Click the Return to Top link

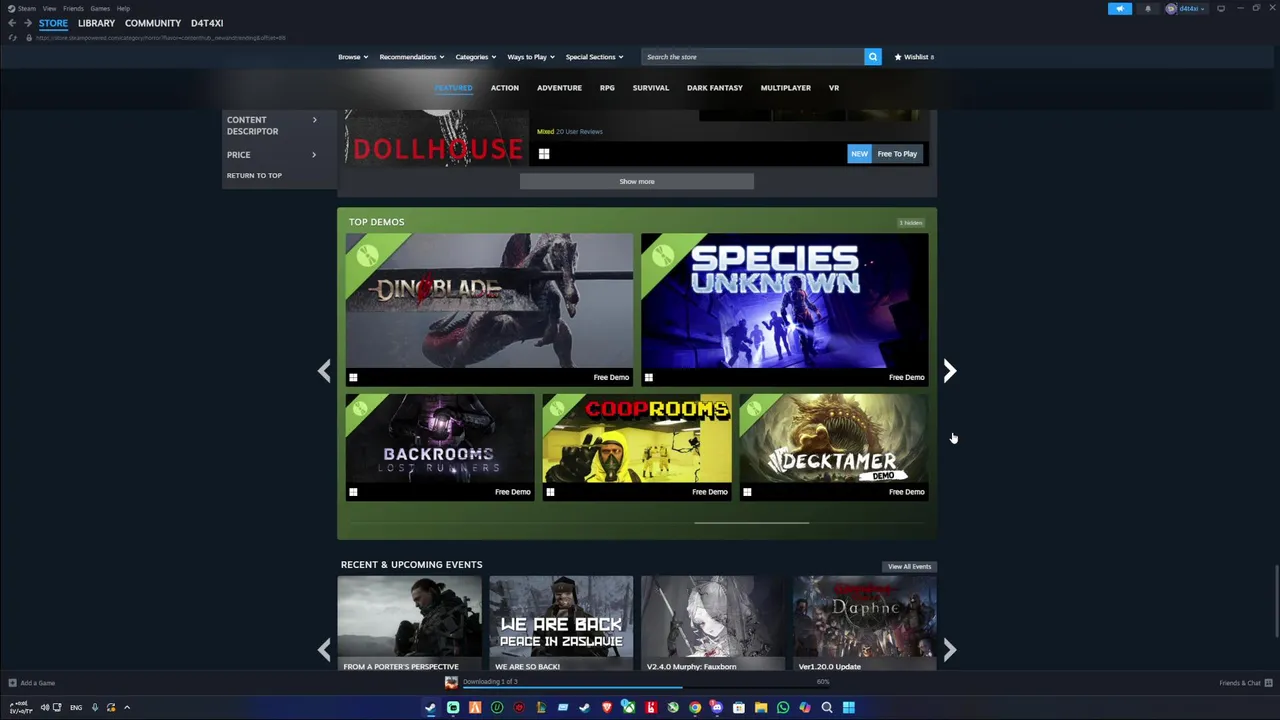click(254, 176)
